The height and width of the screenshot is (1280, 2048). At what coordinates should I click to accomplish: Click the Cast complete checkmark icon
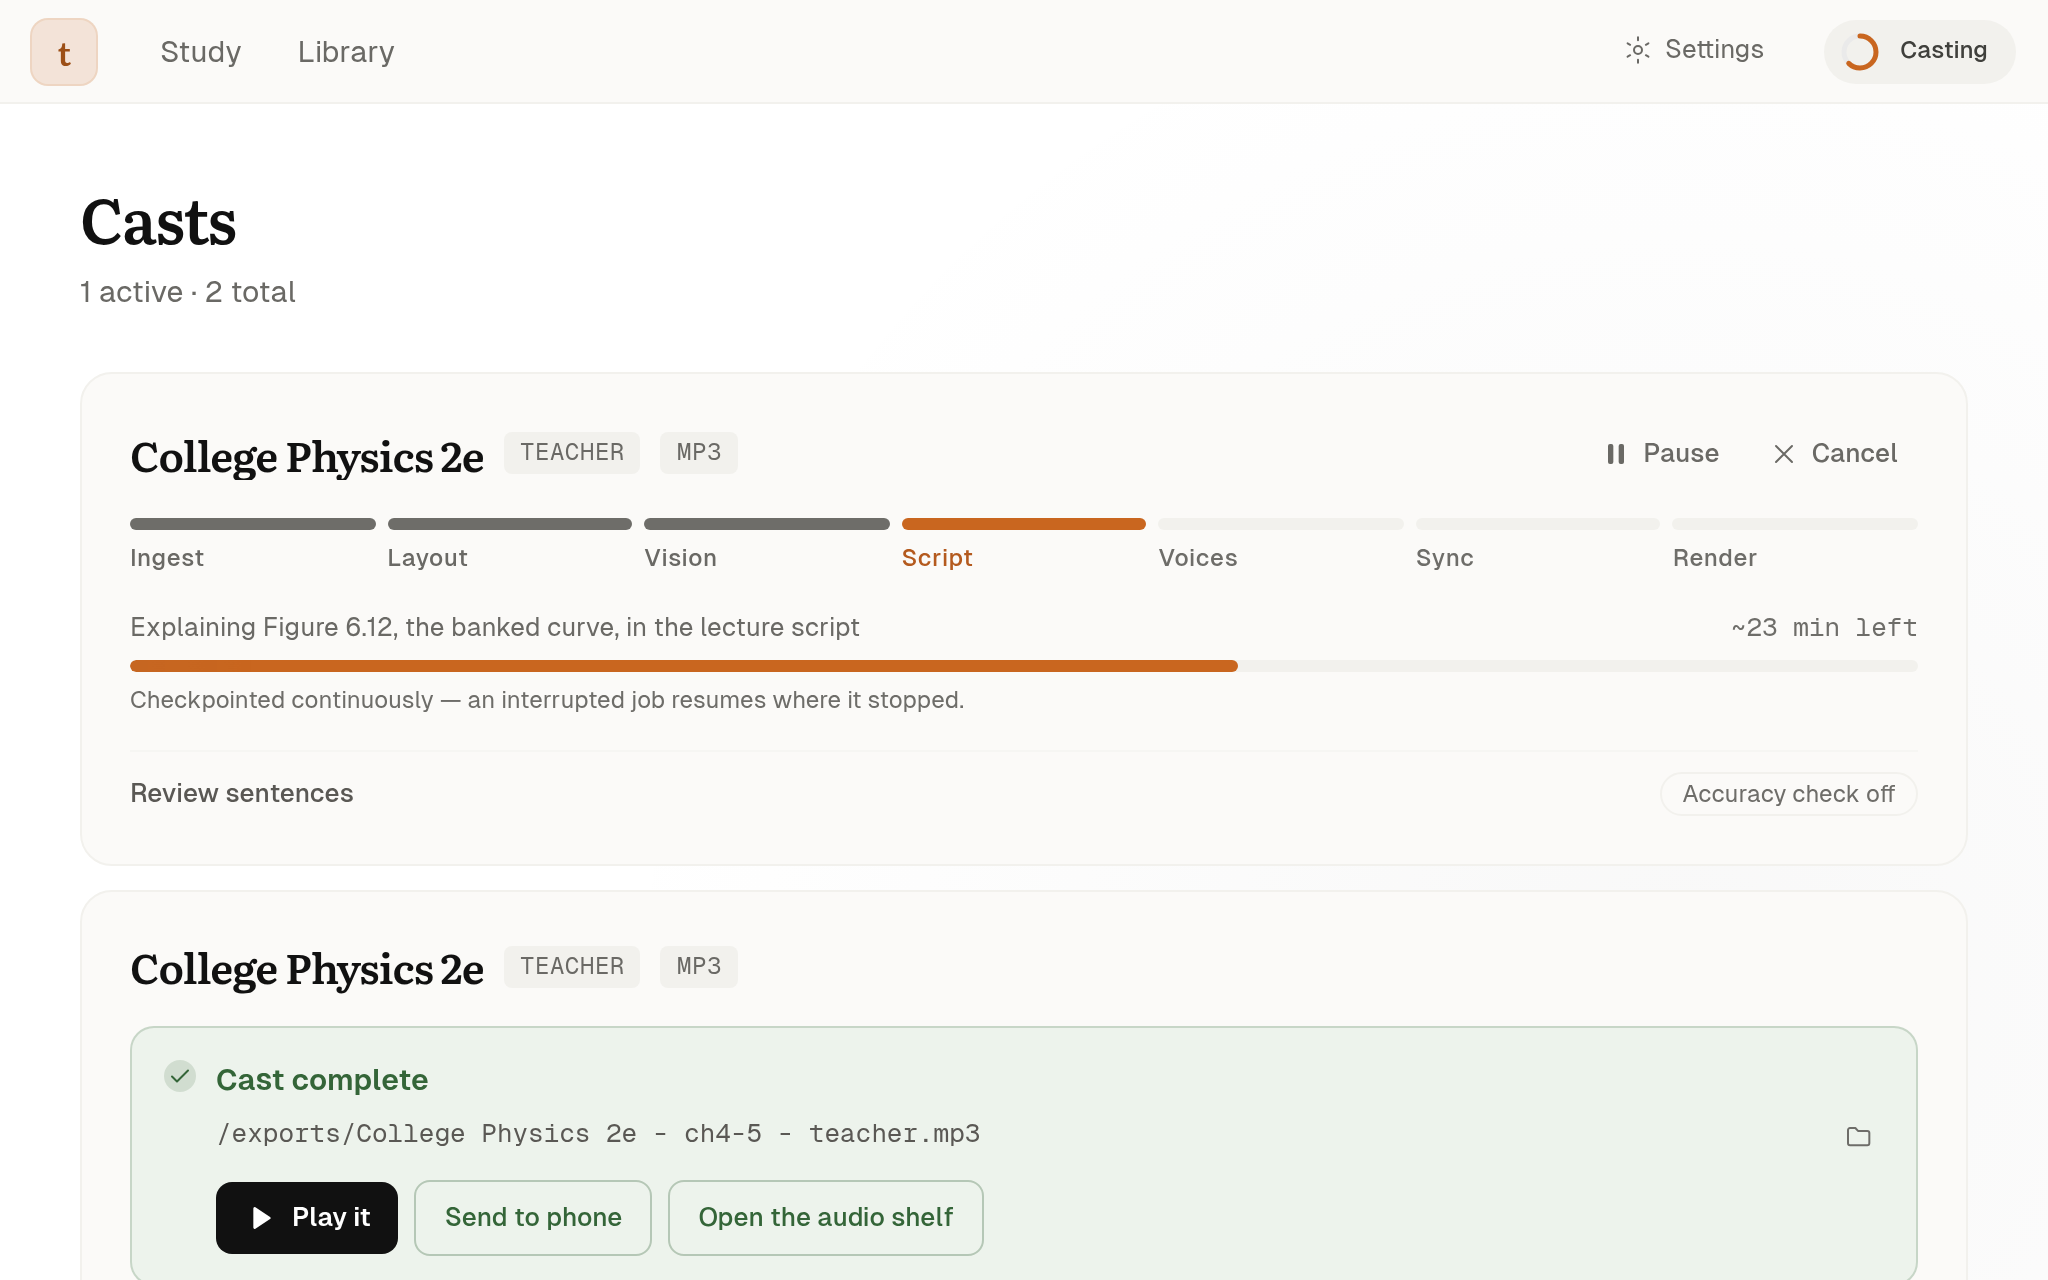(180, 1077)
